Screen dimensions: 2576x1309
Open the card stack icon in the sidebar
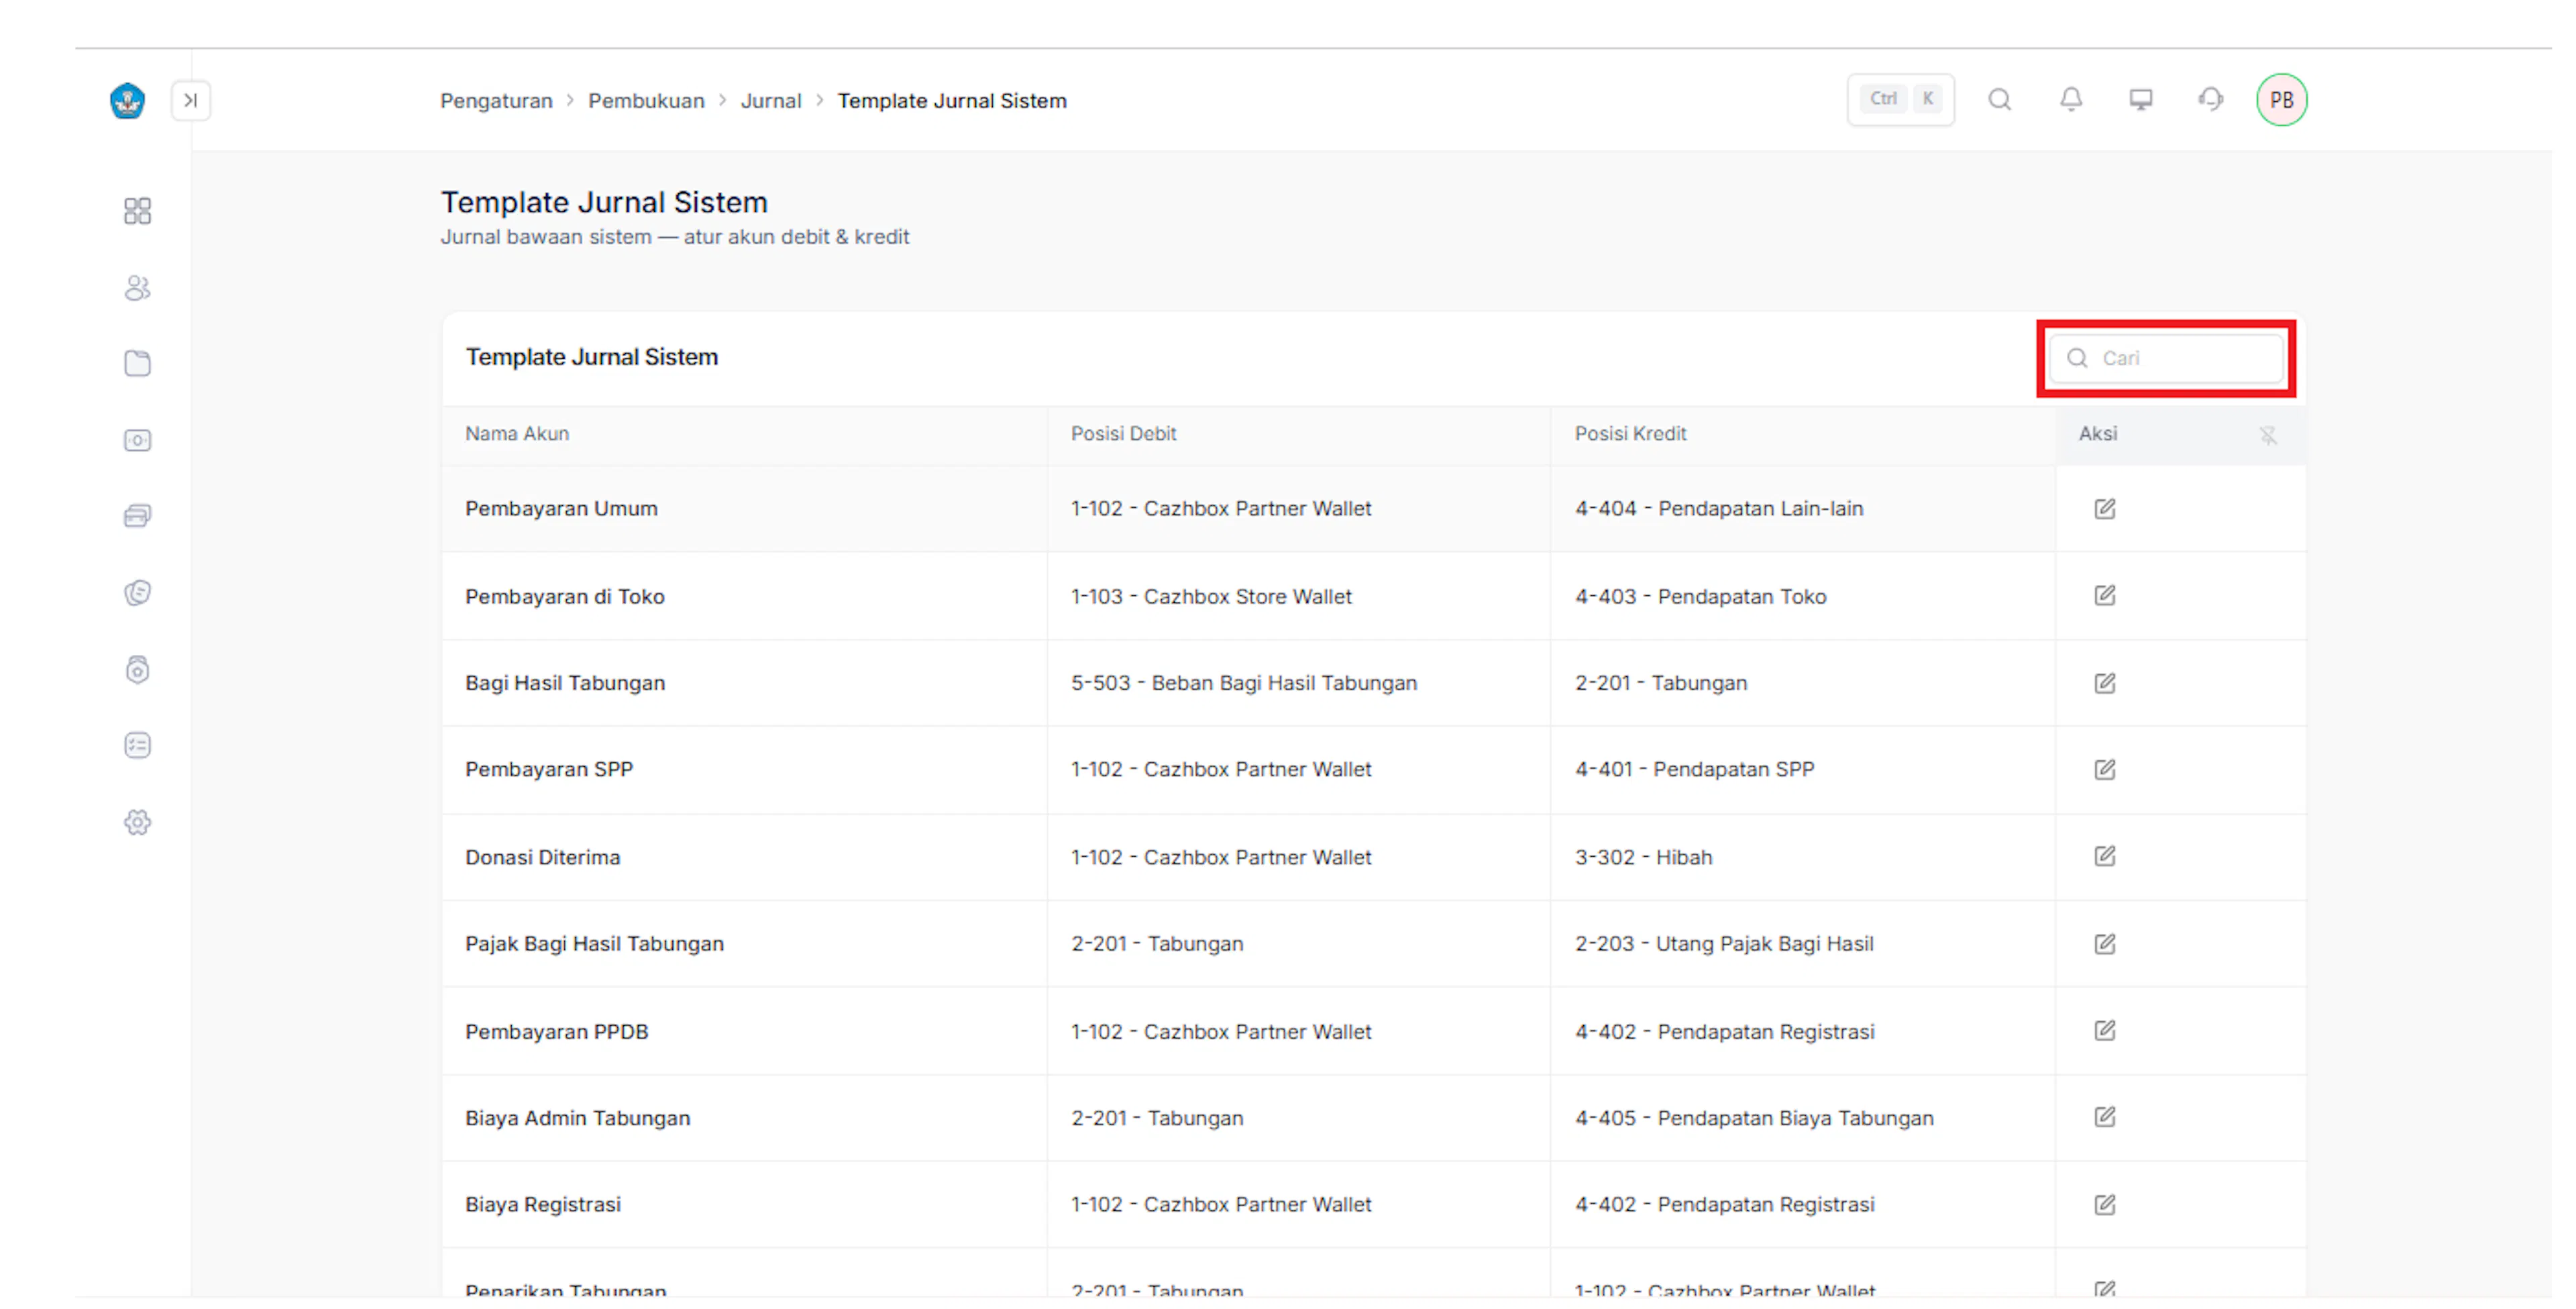point(138,516)
